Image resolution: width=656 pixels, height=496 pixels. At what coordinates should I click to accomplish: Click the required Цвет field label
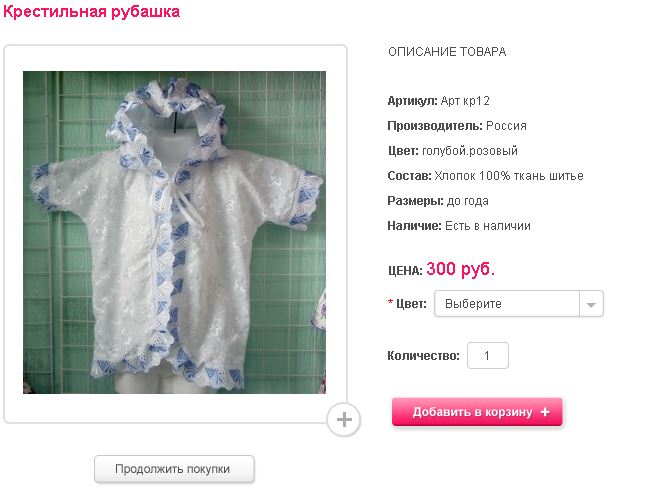pos(411,304)
